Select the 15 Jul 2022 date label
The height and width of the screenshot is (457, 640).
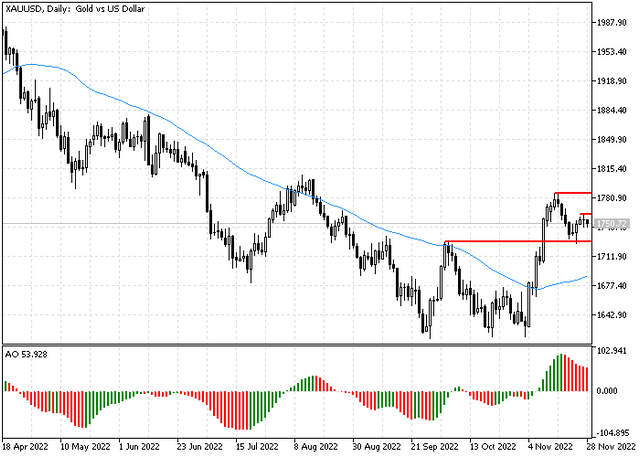[x=257, y=447]
